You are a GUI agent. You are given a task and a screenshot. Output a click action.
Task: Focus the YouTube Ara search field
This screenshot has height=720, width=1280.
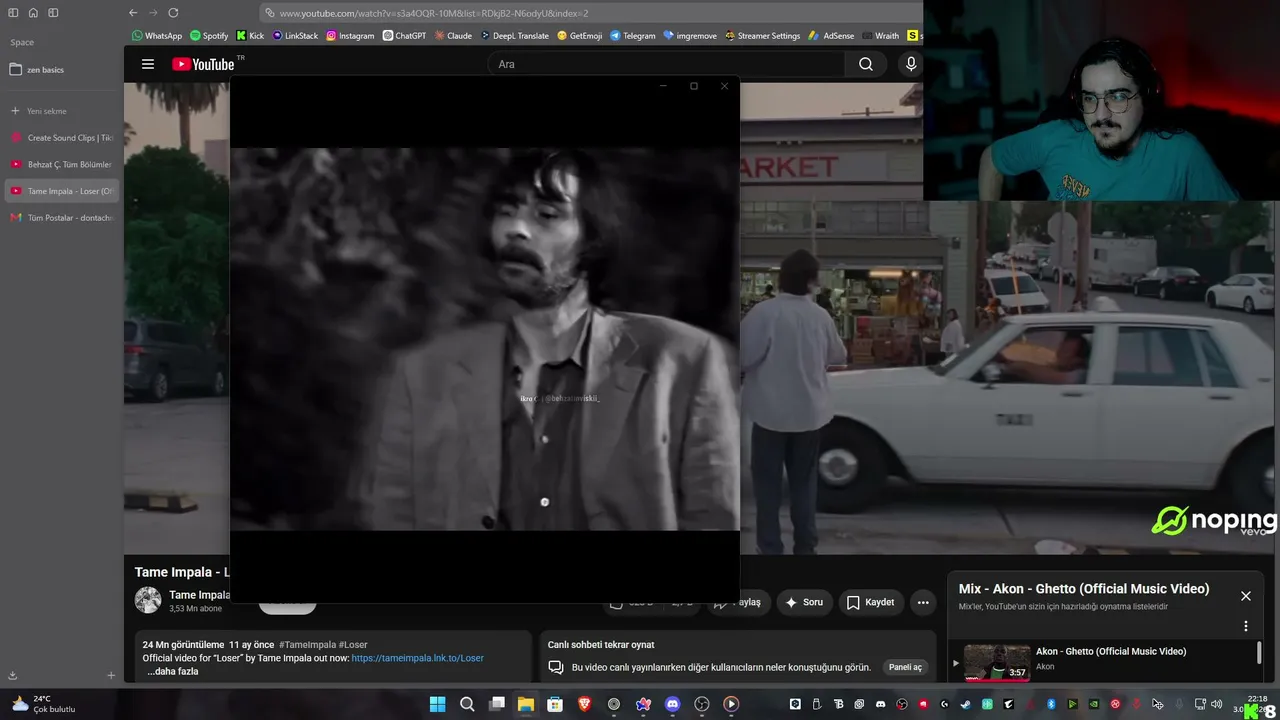click(x=667, y=64)
